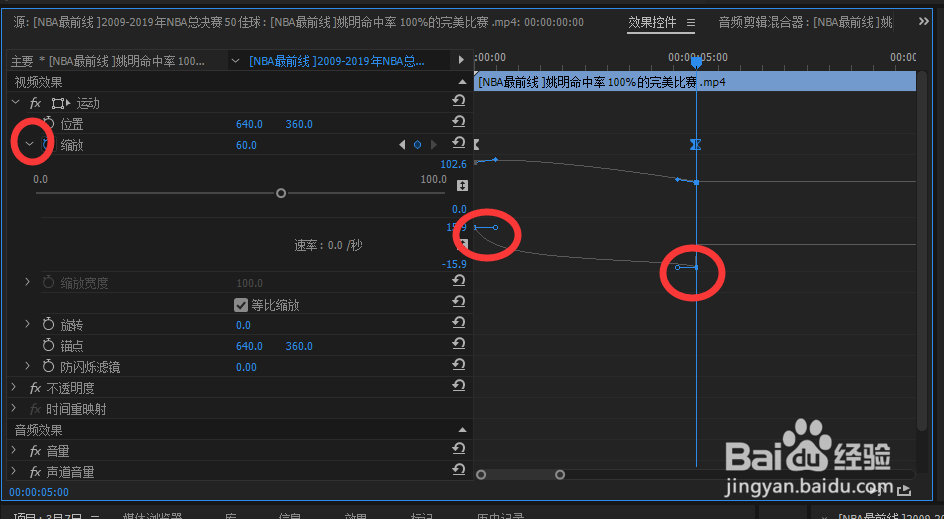Uncheck the 等比缩放 uniform scale checkbox
The height and width of the screenshot is (519, 944).
(241, 305)
